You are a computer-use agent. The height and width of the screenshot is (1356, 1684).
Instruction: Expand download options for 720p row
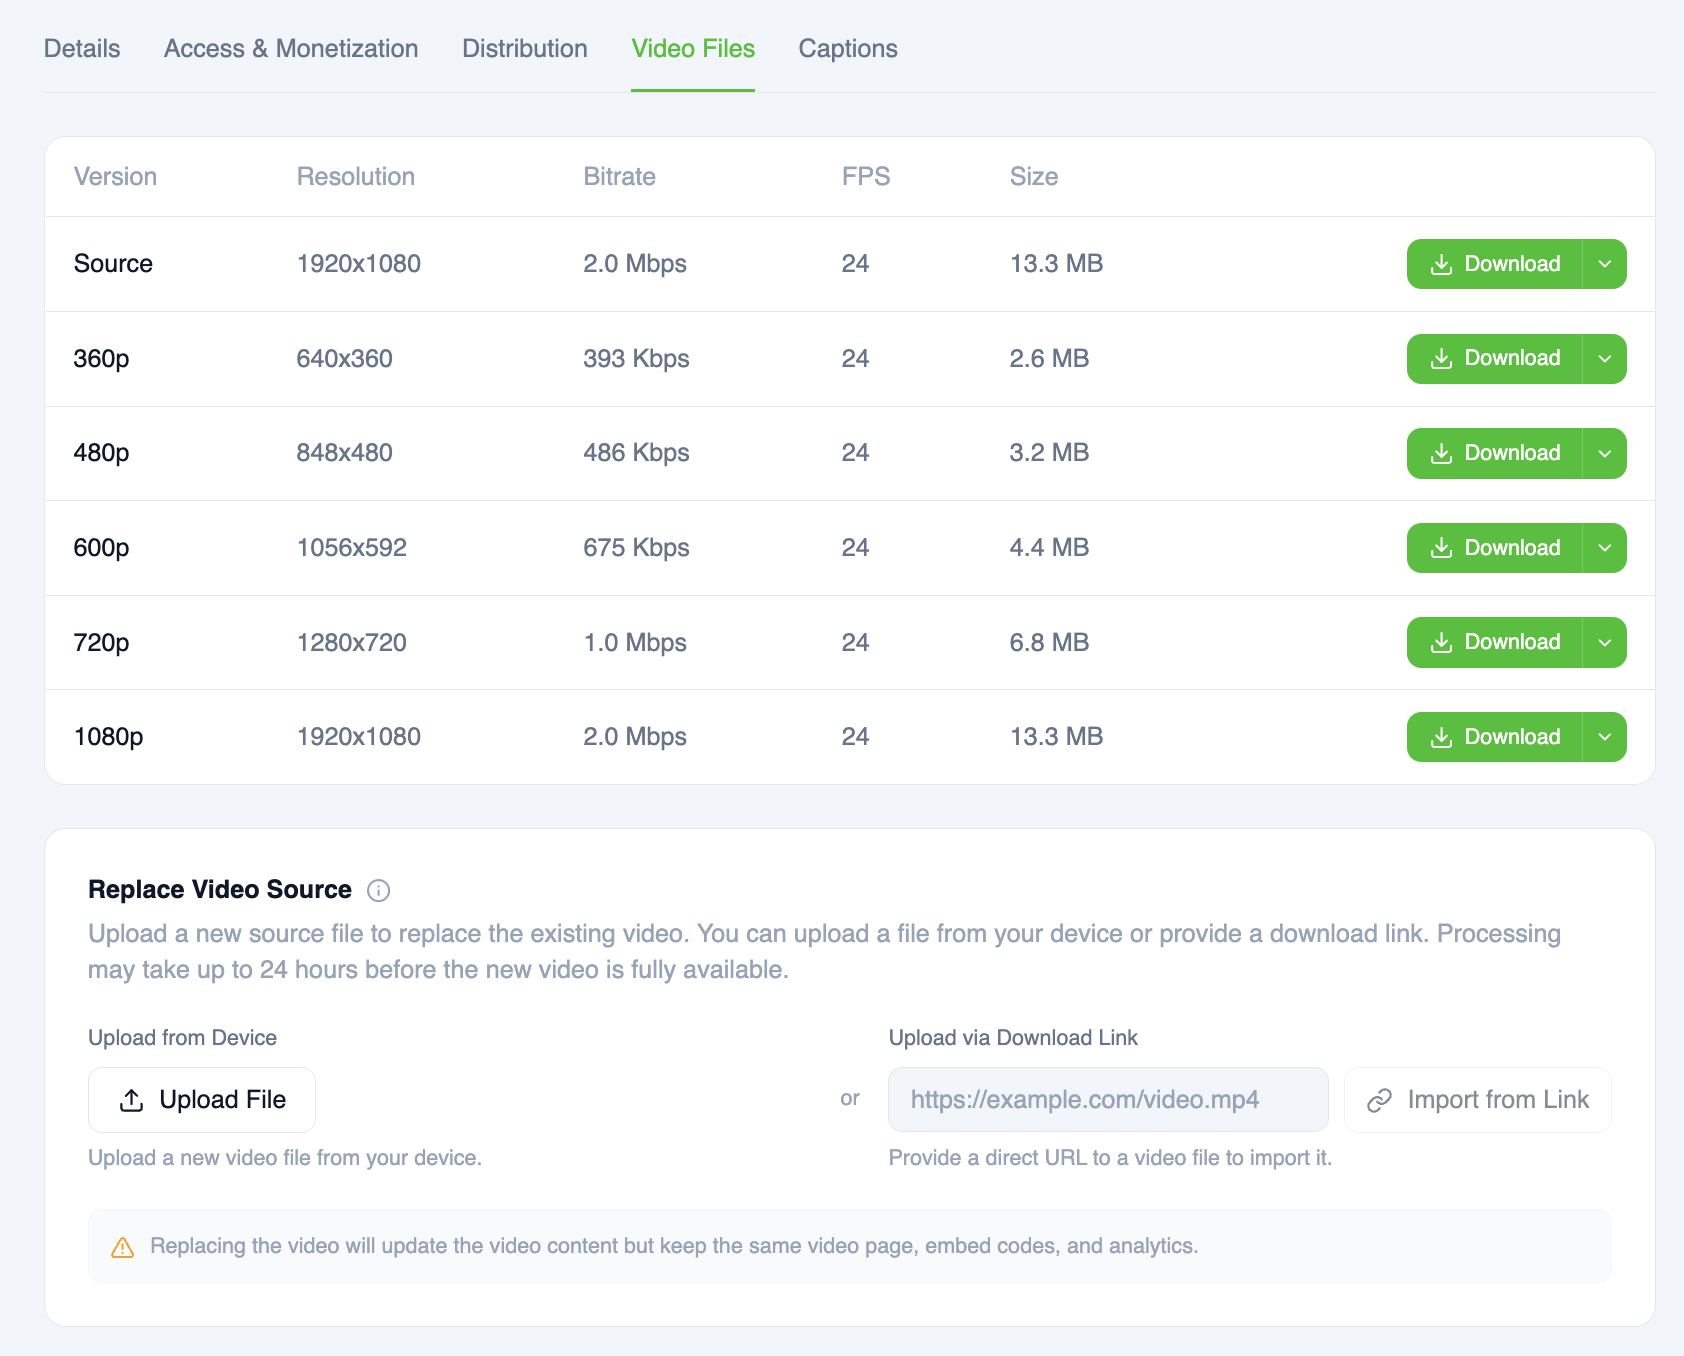1605,642
